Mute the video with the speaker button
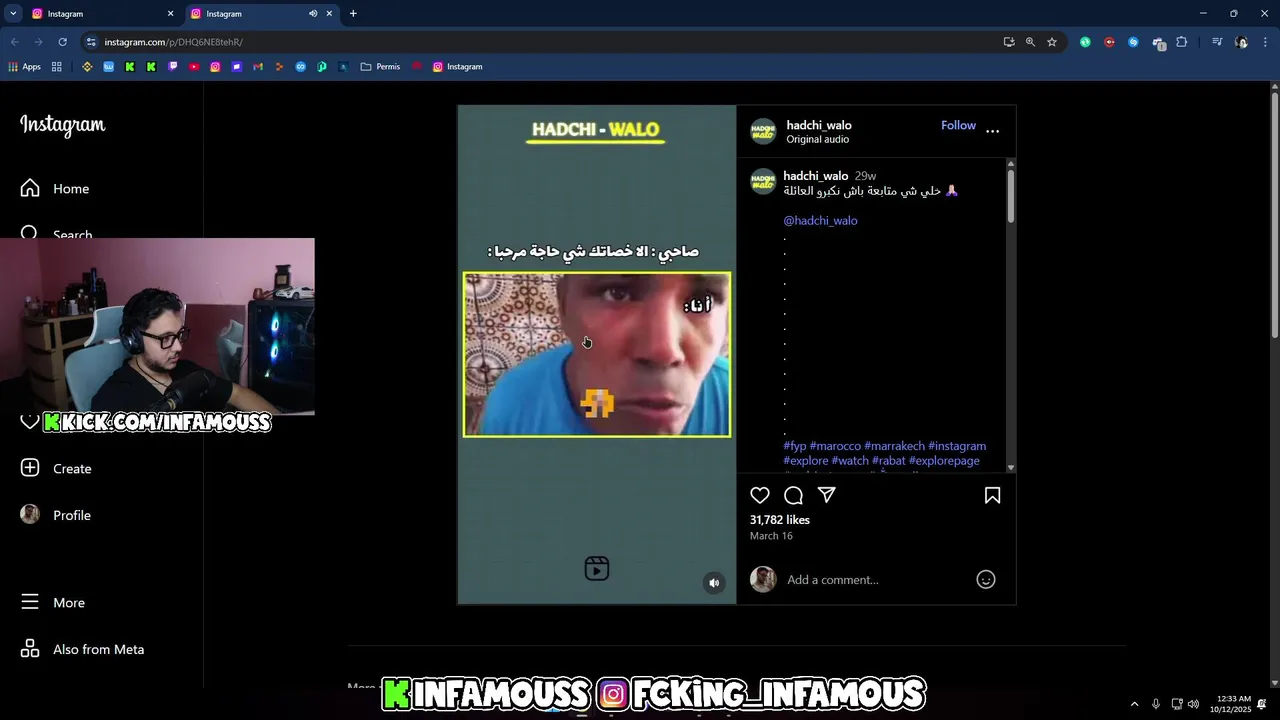 [x=714, y=583]
